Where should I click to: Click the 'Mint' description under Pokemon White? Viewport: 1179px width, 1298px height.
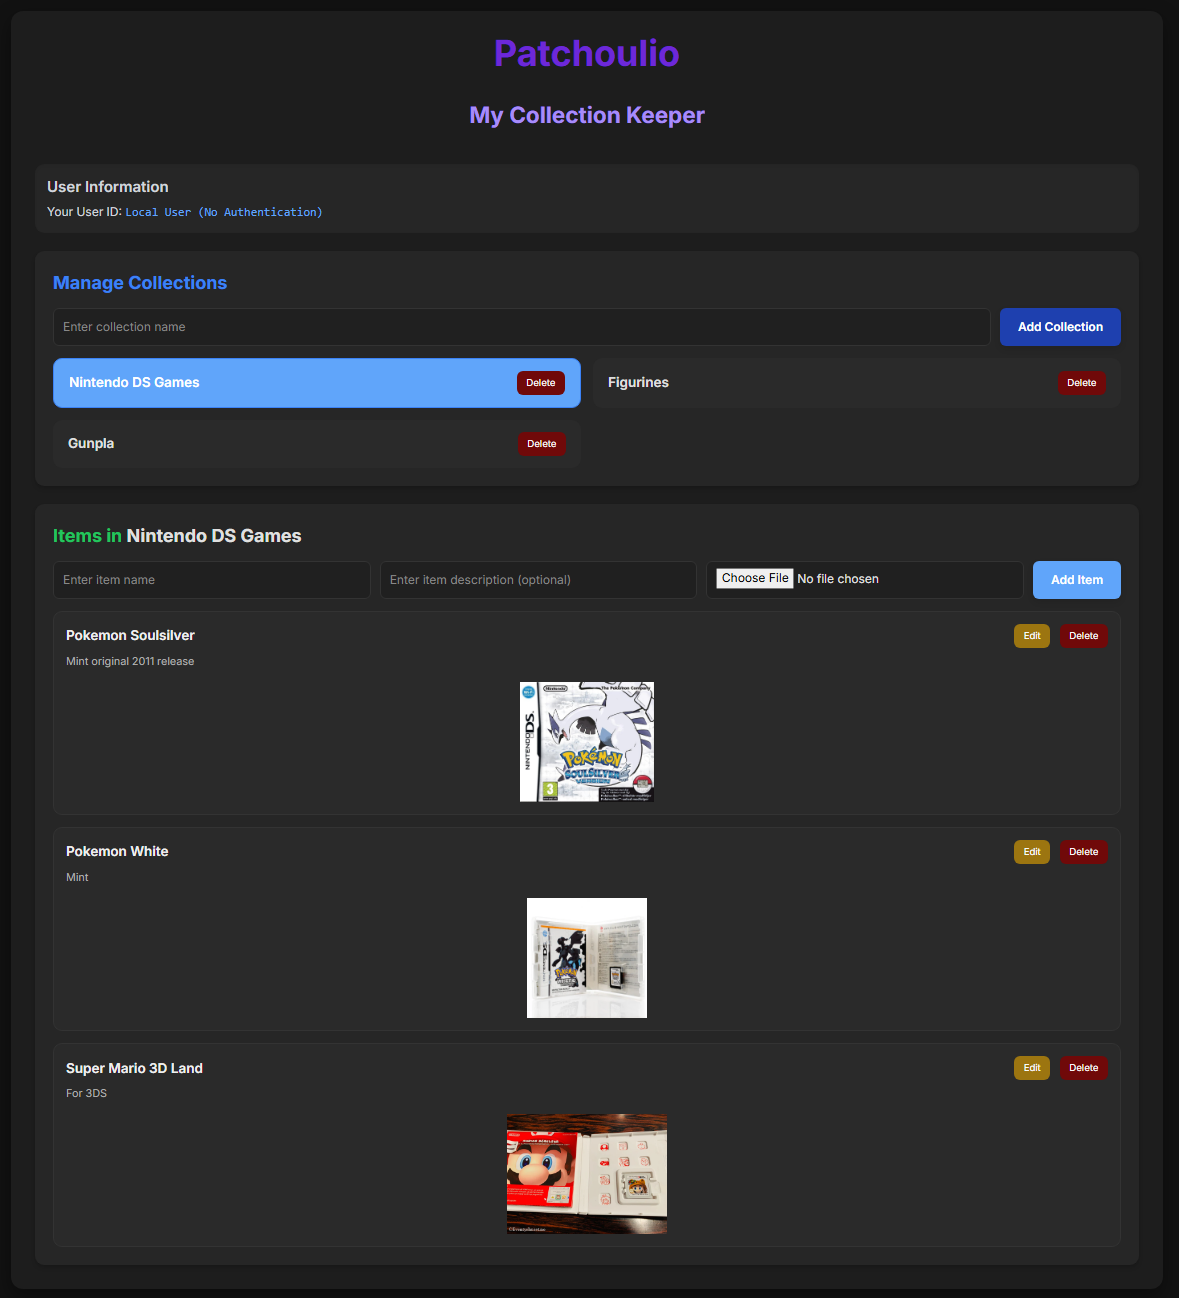click(x=77, y=878)
